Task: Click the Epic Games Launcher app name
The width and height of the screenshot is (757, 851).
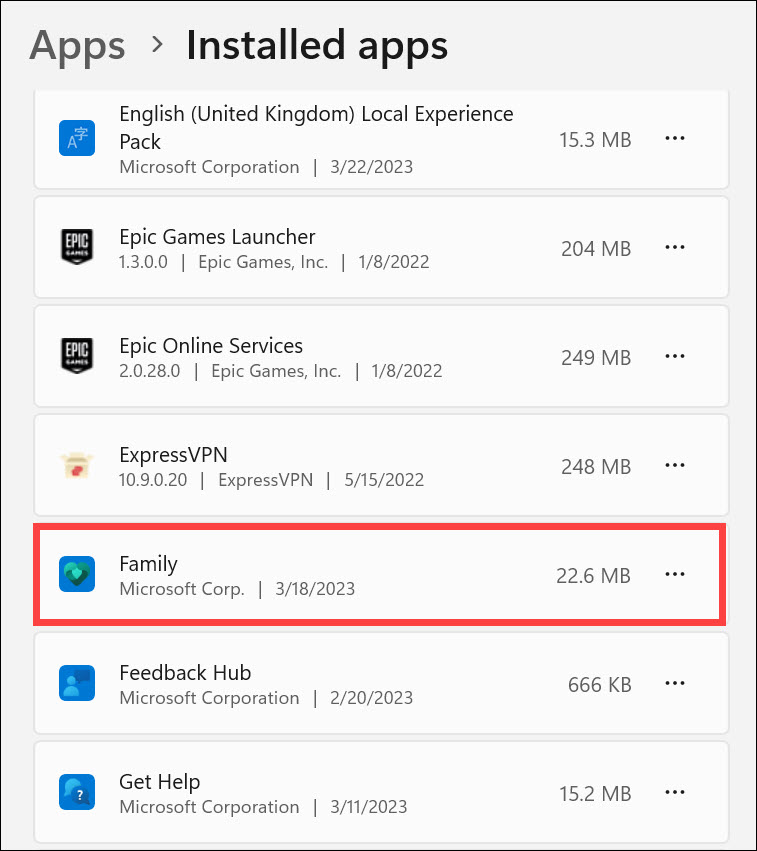Action: 217,237
